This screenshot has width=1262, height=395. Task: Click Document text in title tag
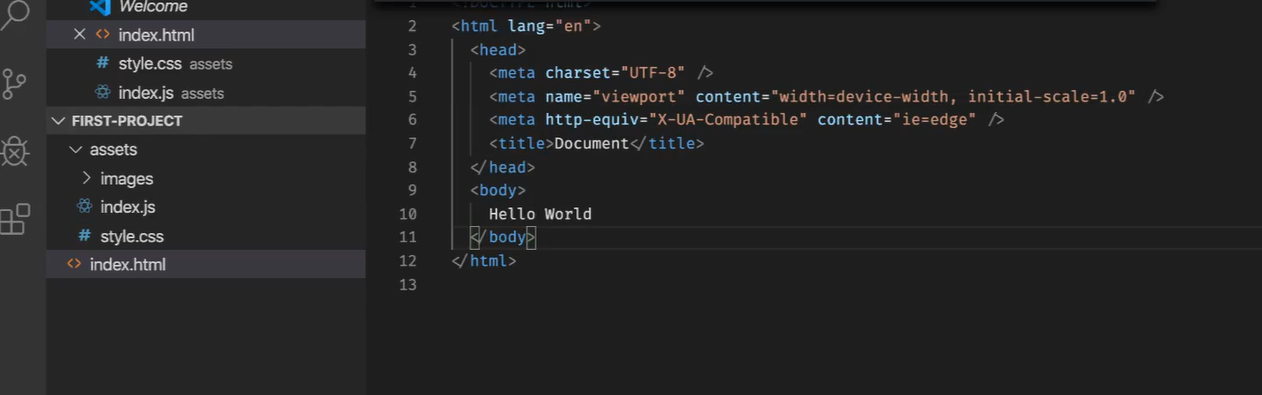coord(592,143)
